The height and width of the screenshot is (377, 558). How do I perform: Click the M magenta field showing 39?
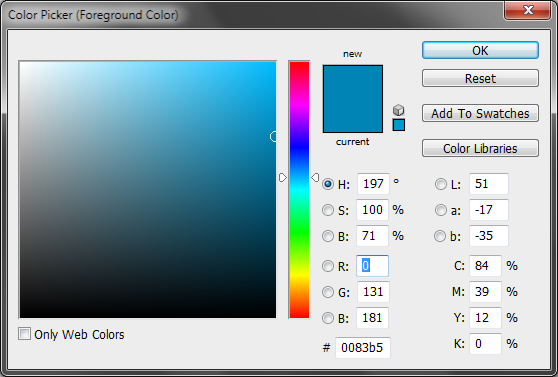pyautogui.click(x=485, y=292)
